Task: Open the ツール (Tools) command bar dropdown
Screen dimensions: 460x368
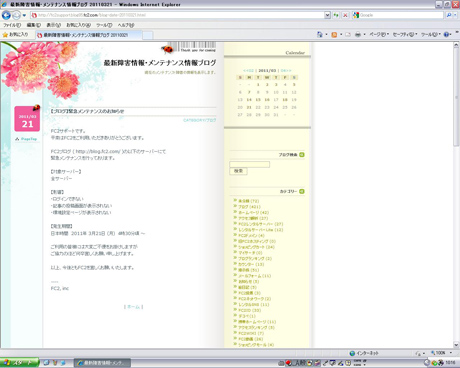Action: click(431, 34)
